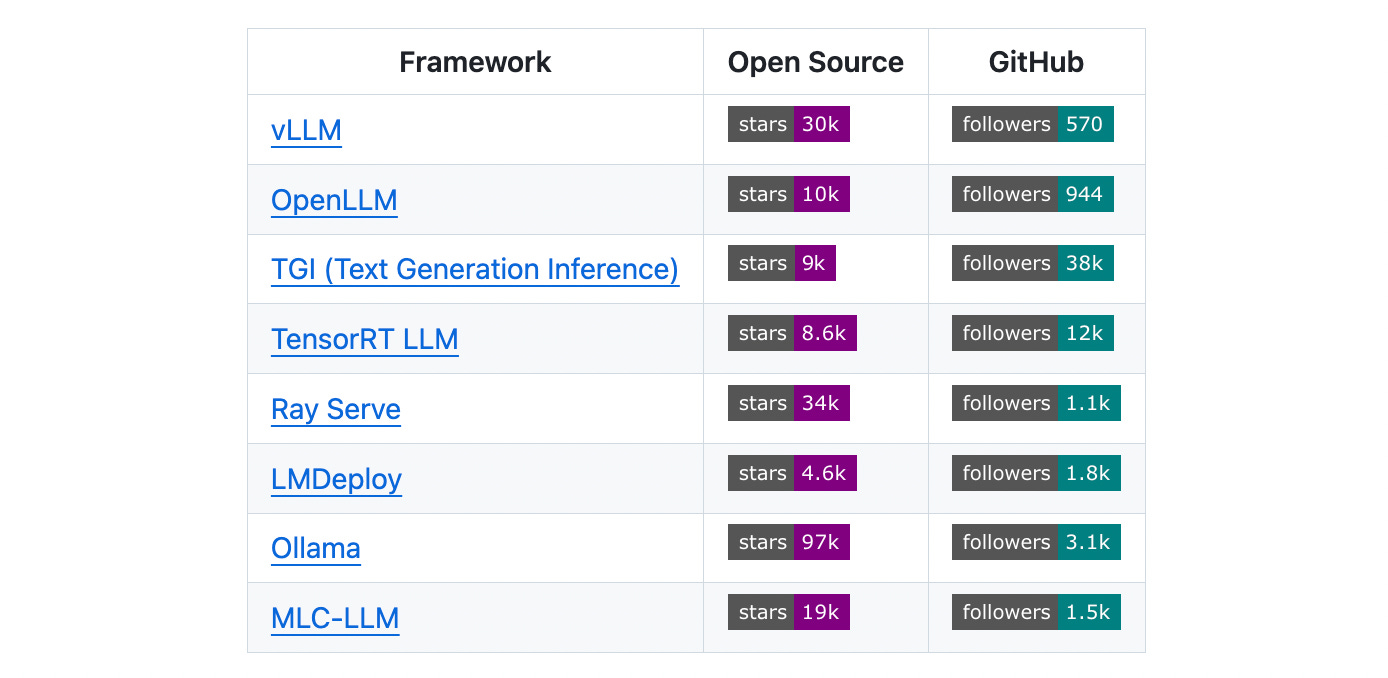1388x678 pixels.
Task: Click the TGI followers 38k badge
Action: click(1033, 263)
